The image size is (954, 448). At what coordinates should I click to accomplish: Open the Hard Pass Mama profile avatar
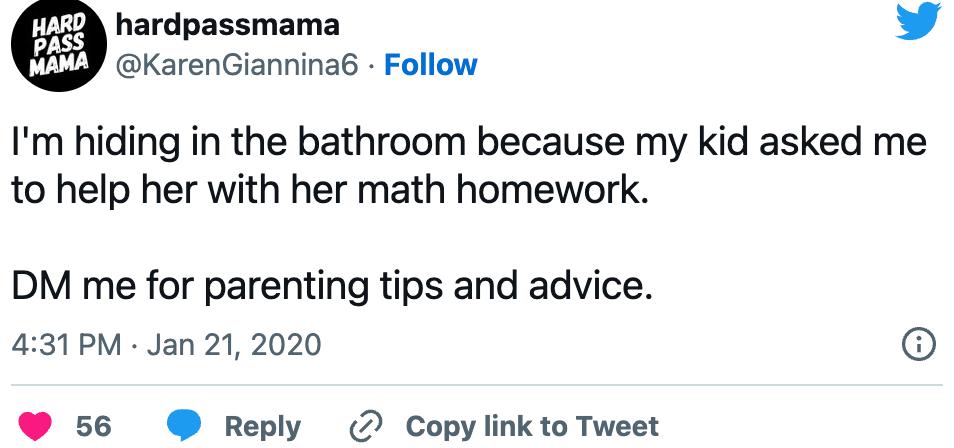(x=52, y=46)
